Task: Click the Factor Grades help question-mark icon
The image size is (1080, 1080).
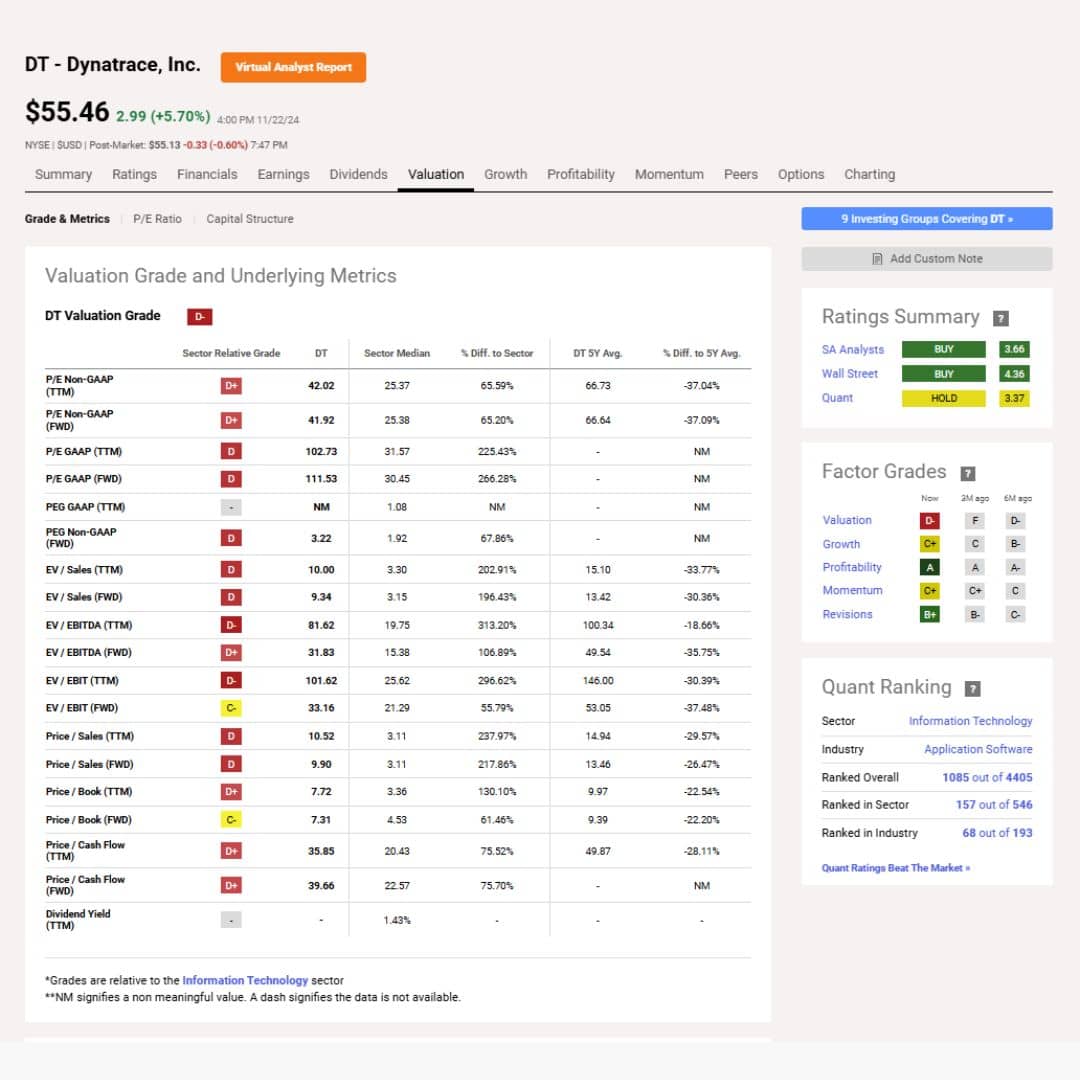Action: (968, 473)
